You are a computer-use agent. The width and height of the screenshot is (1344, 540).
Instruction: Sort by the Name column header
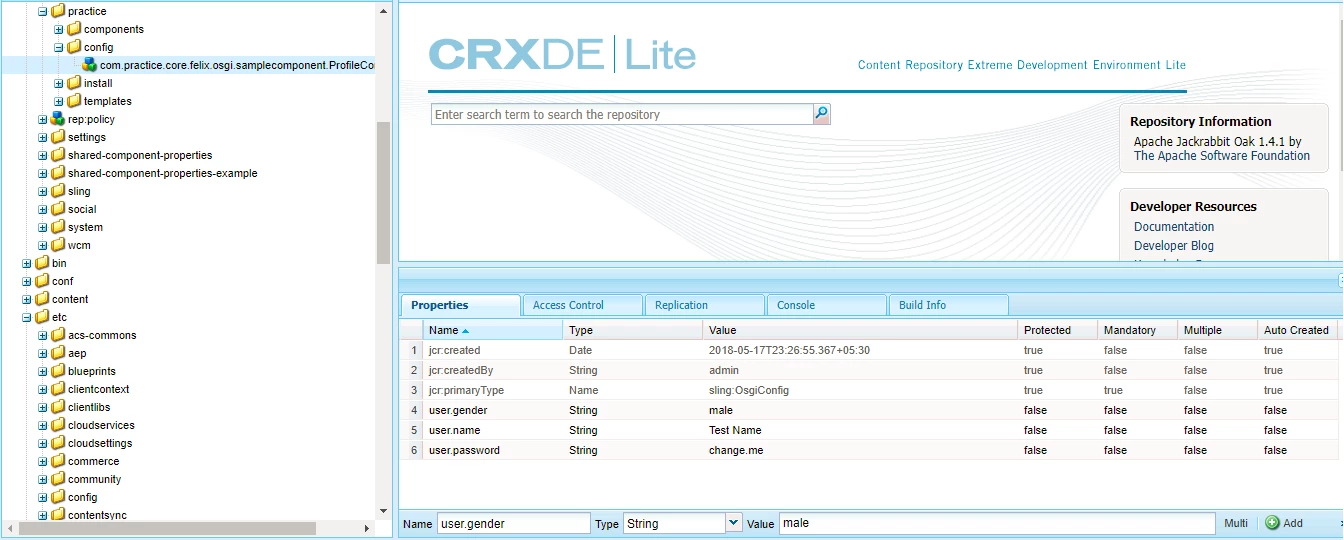(x=493, y=330)
